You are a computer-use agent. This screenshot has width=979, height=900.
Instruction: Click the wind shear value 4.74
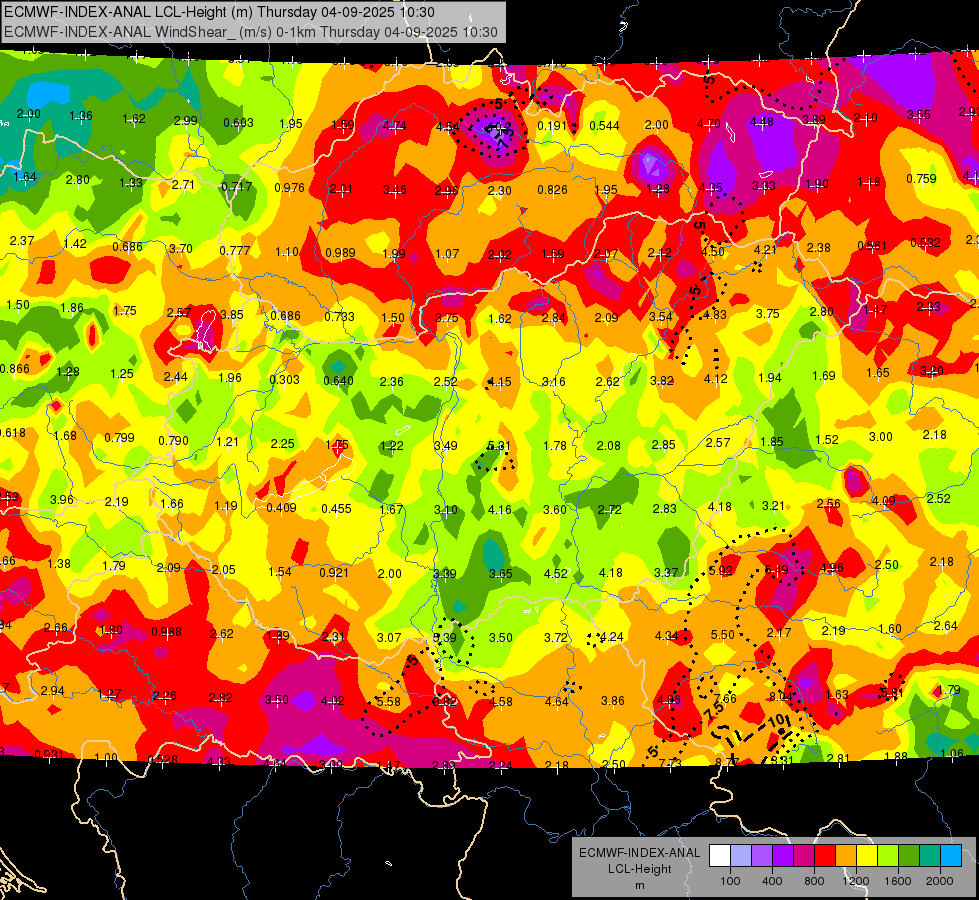pos(395,125)
